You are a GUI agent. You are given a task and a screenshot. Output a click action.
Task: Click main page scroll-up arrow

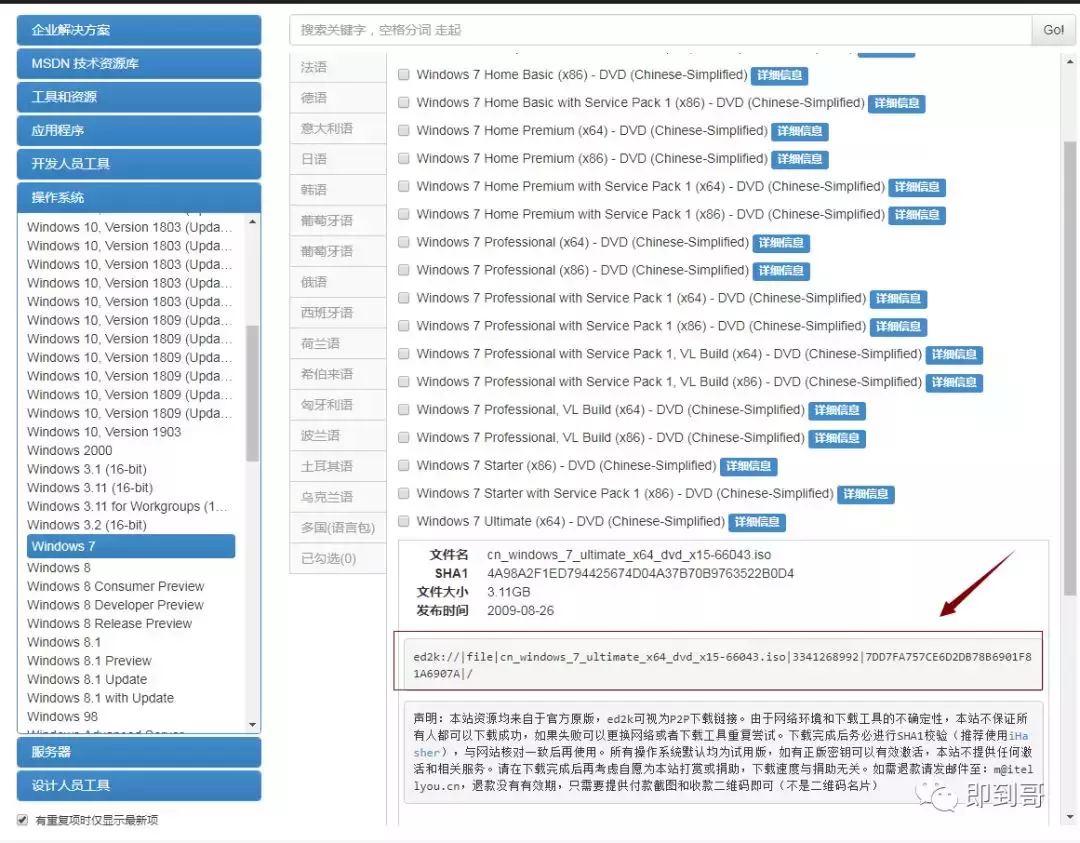point(1070,61)
